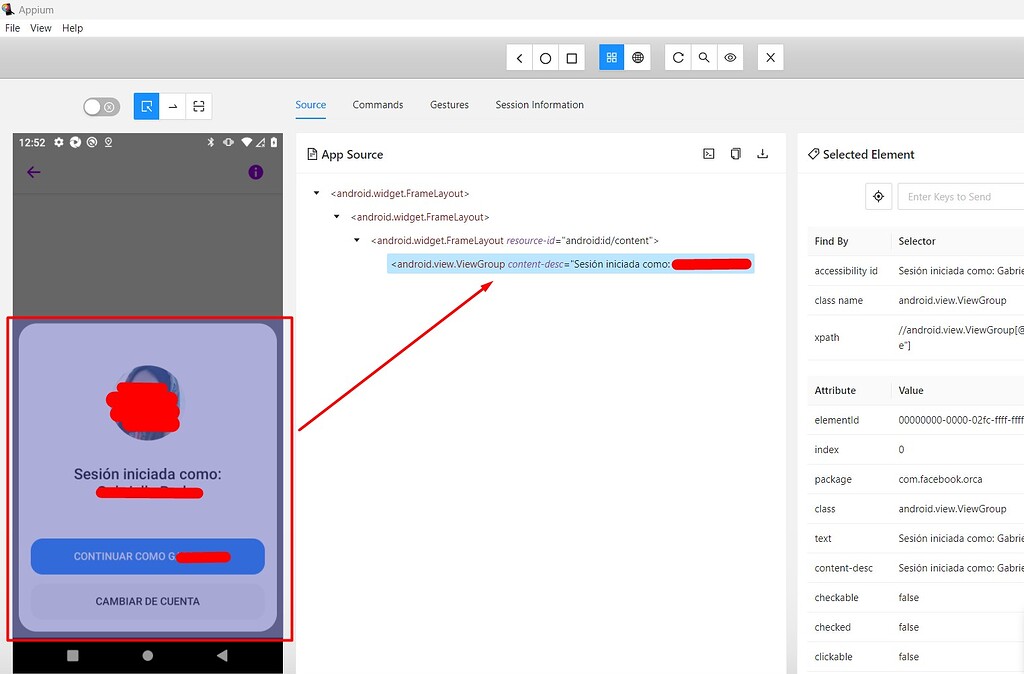Click the Enter Keys to Send field

pos(960,196)
